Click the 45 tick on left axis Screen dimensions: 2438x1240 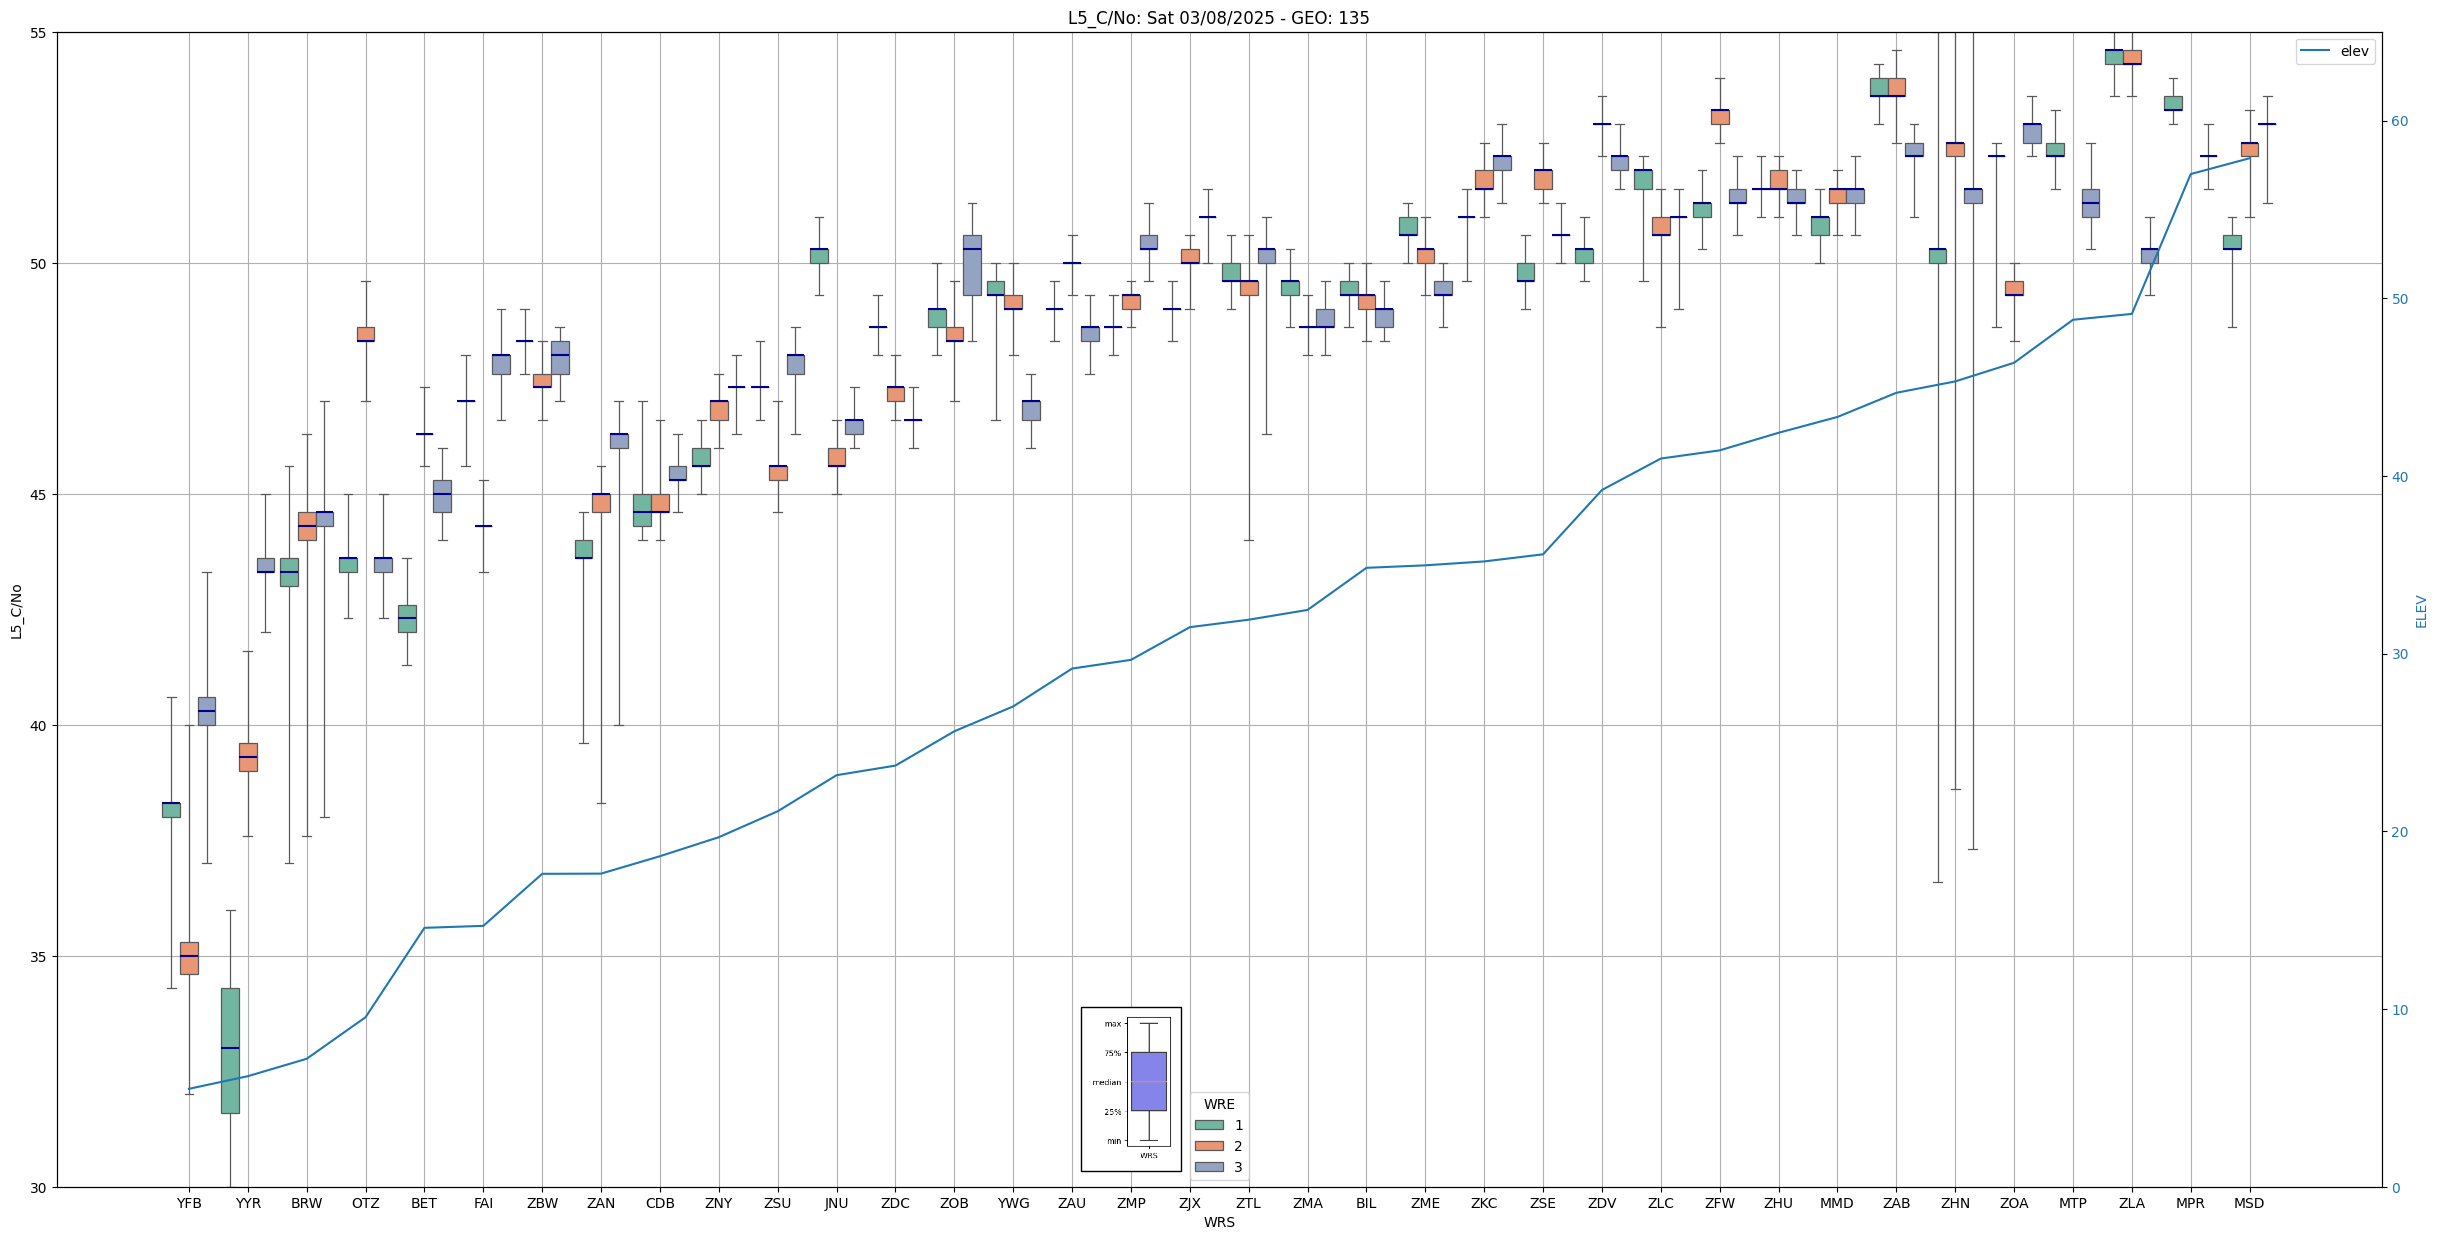point(40,495)
